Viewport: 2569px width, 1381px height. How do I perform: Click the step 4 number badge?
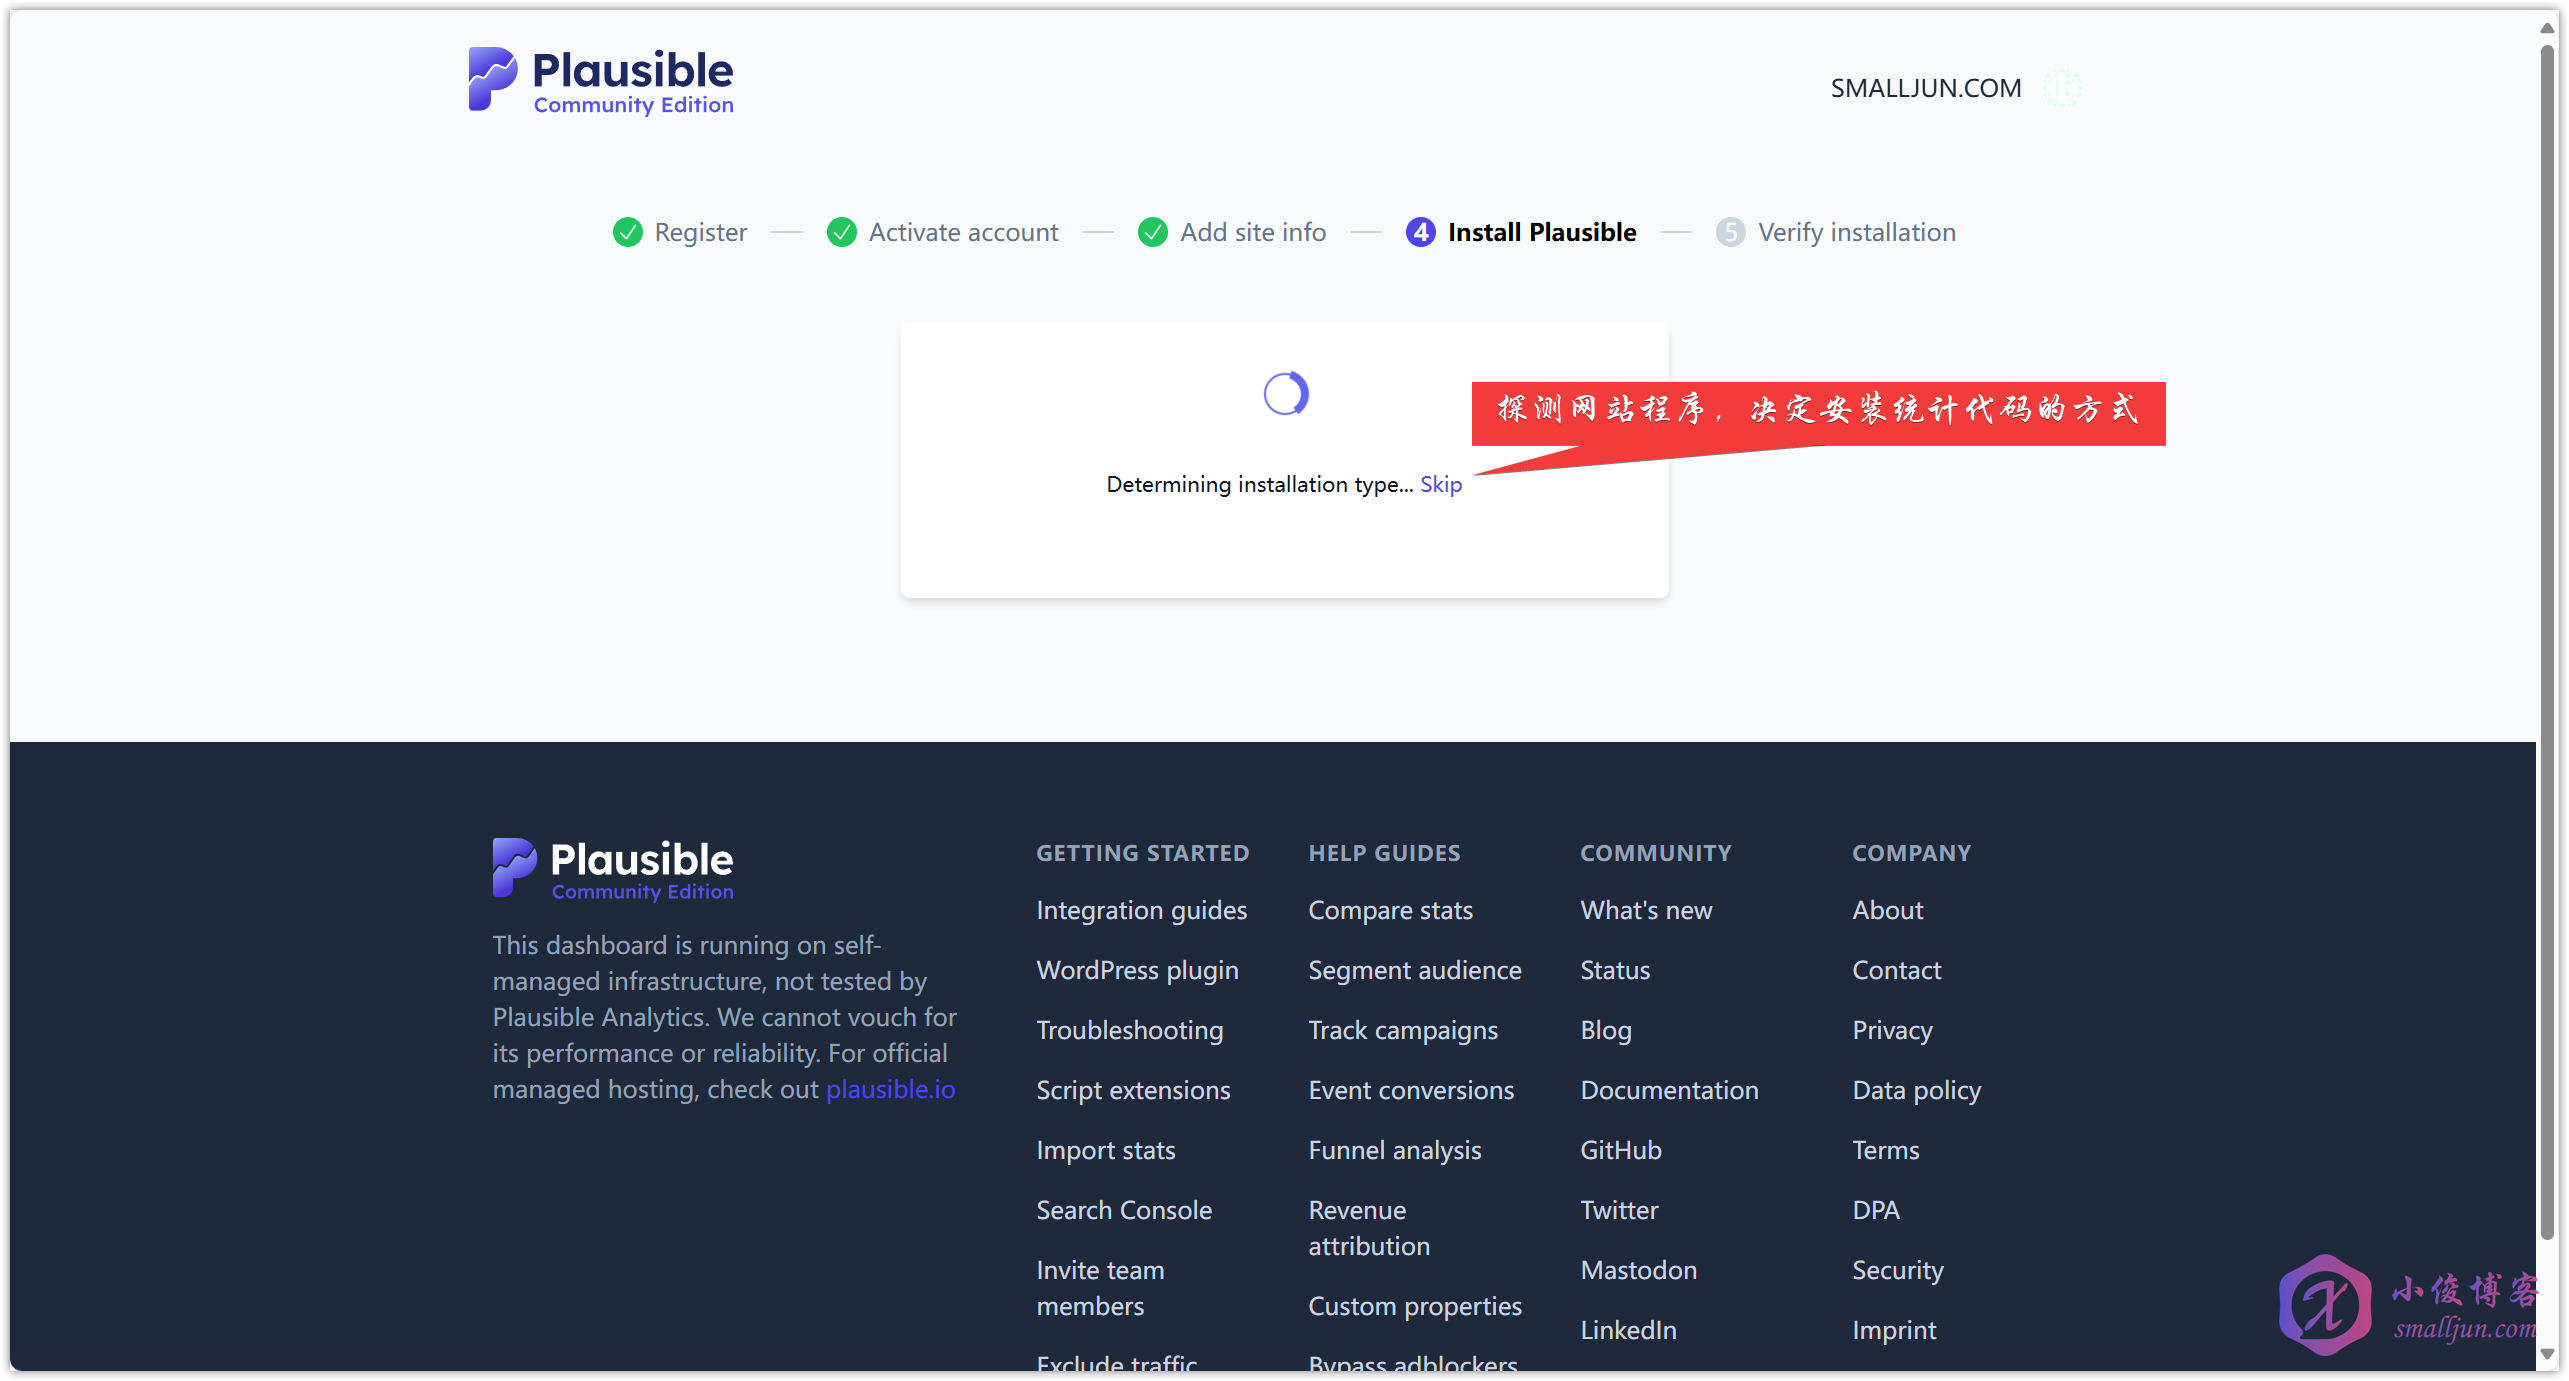click(1420, 232)
